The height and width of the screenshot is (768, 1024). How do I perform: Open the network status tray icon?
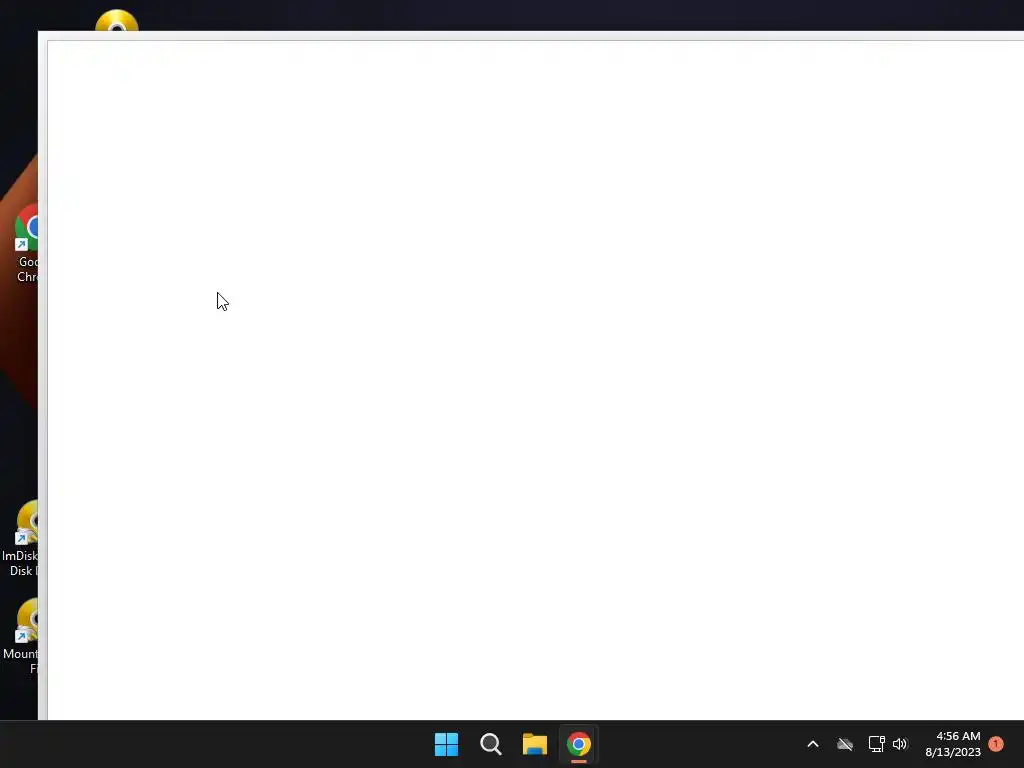pyautogui.click(x=876, y=744)
